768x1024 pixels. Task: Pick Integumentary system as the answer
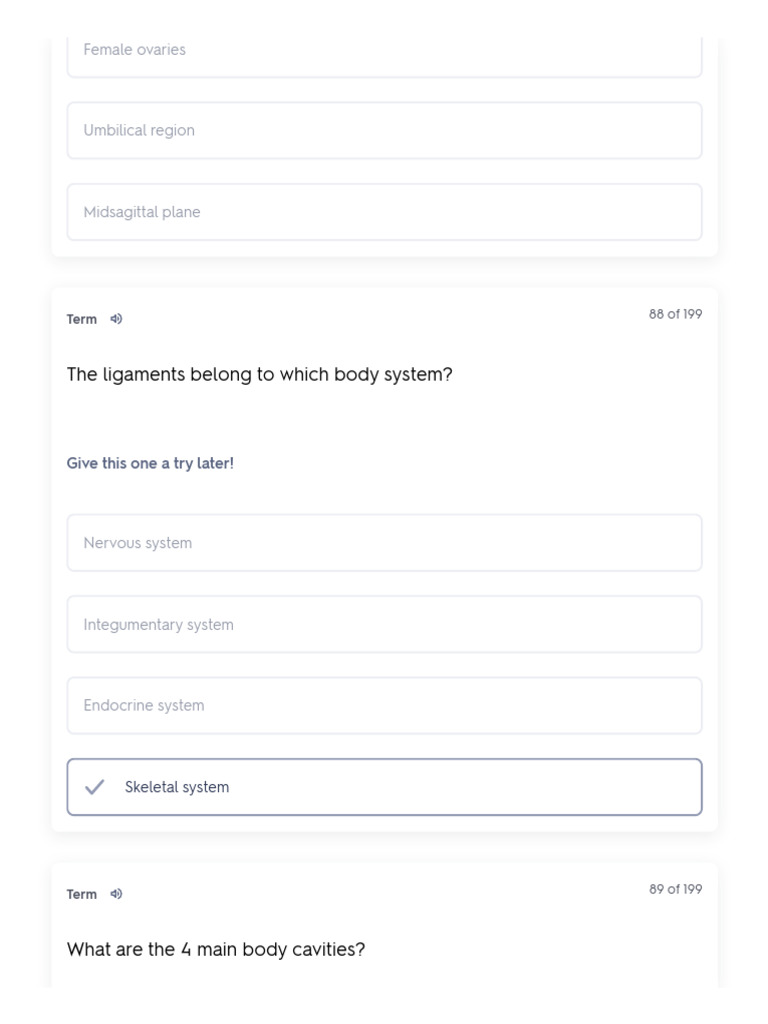point(384,624)
